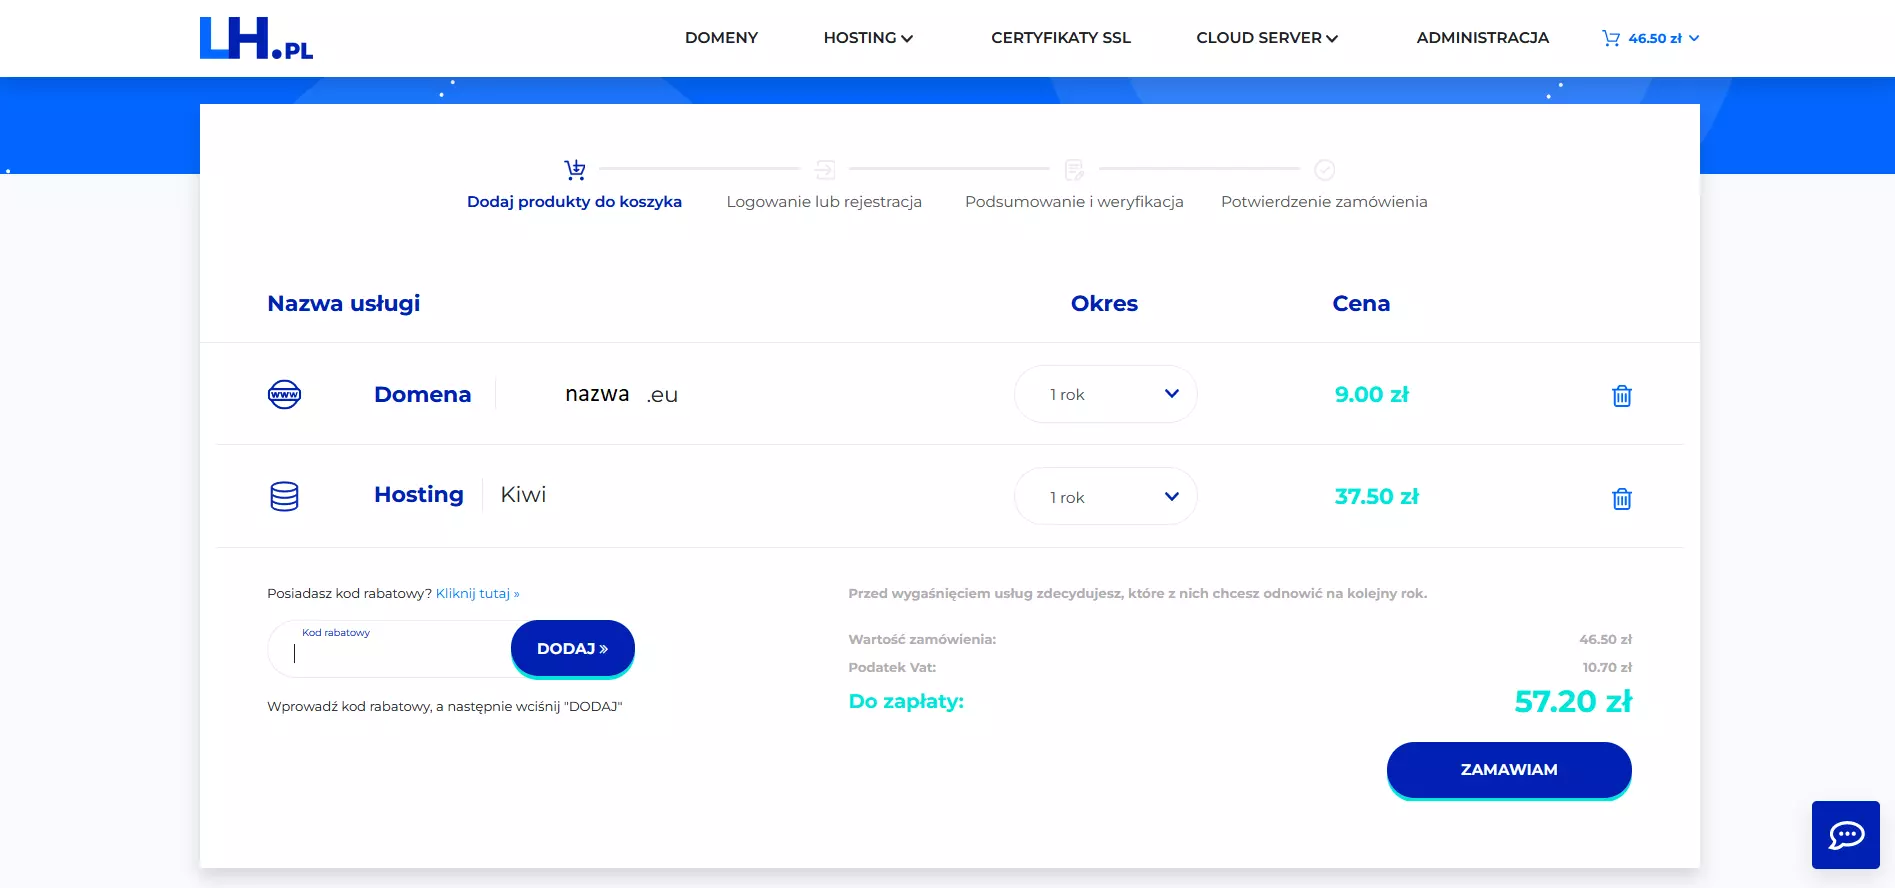Click the Hosting price 37.50 zł
The height and width of the screenshot is (888, 1895).
pos(1376,497)
